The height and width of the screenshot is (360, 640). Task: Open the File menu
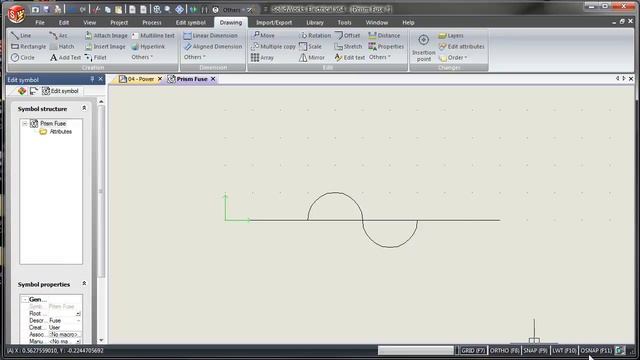click(40, 22)
